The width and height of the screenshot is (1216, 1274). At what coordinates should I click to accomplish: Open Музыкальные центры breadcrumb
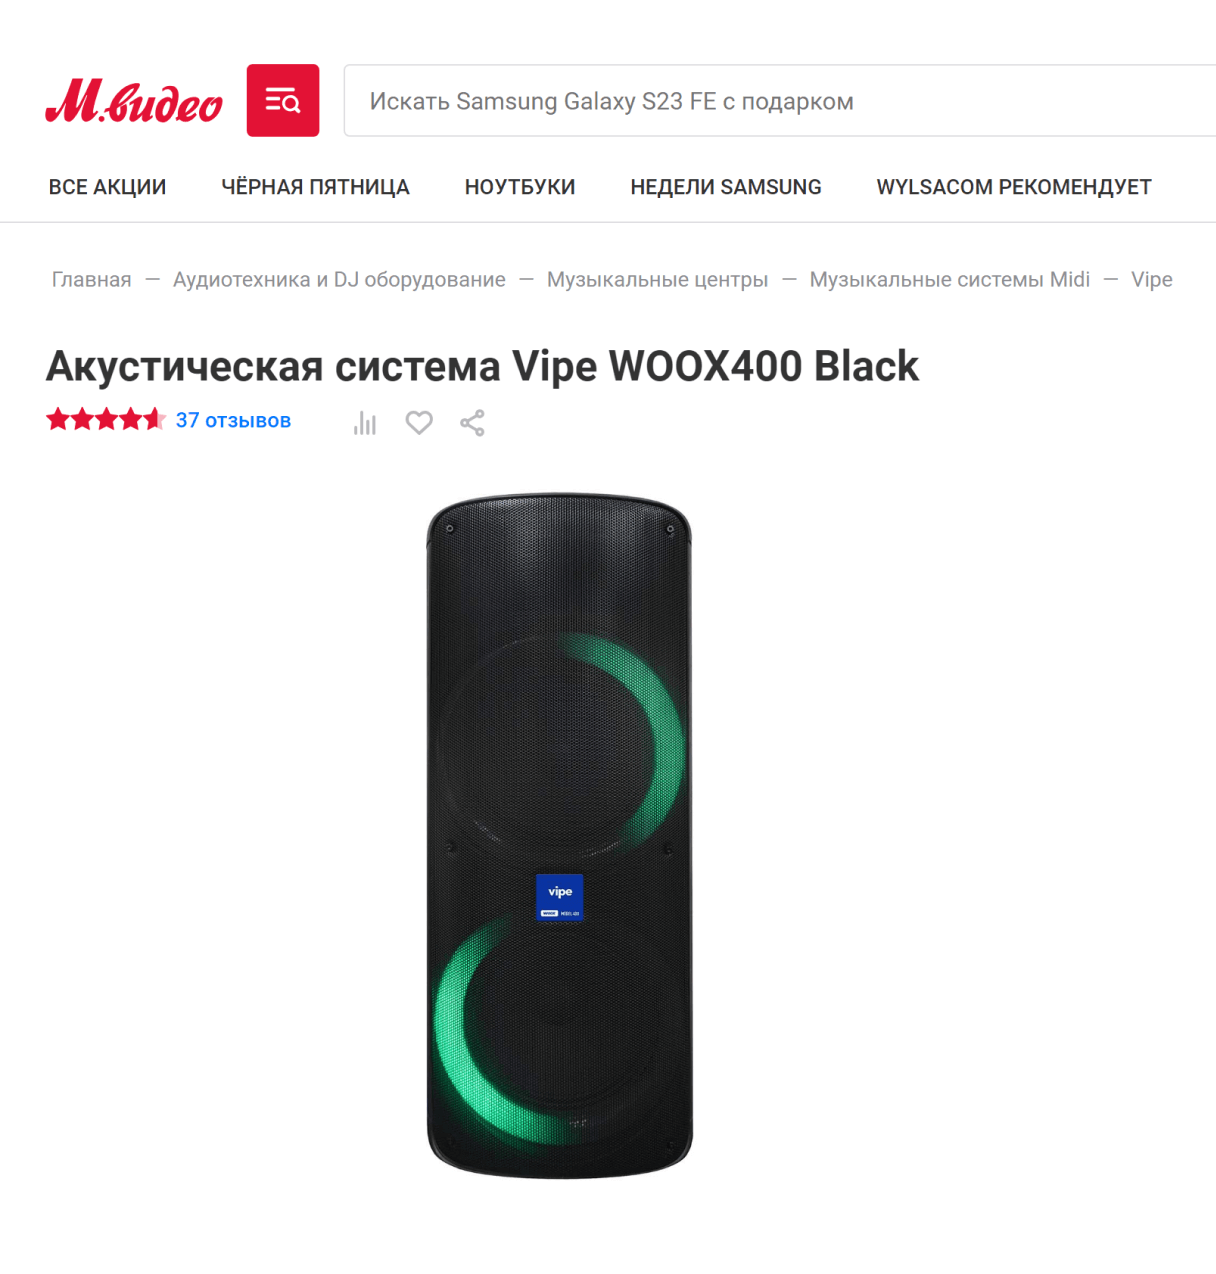pyautogui.click(x=657, y=280)
